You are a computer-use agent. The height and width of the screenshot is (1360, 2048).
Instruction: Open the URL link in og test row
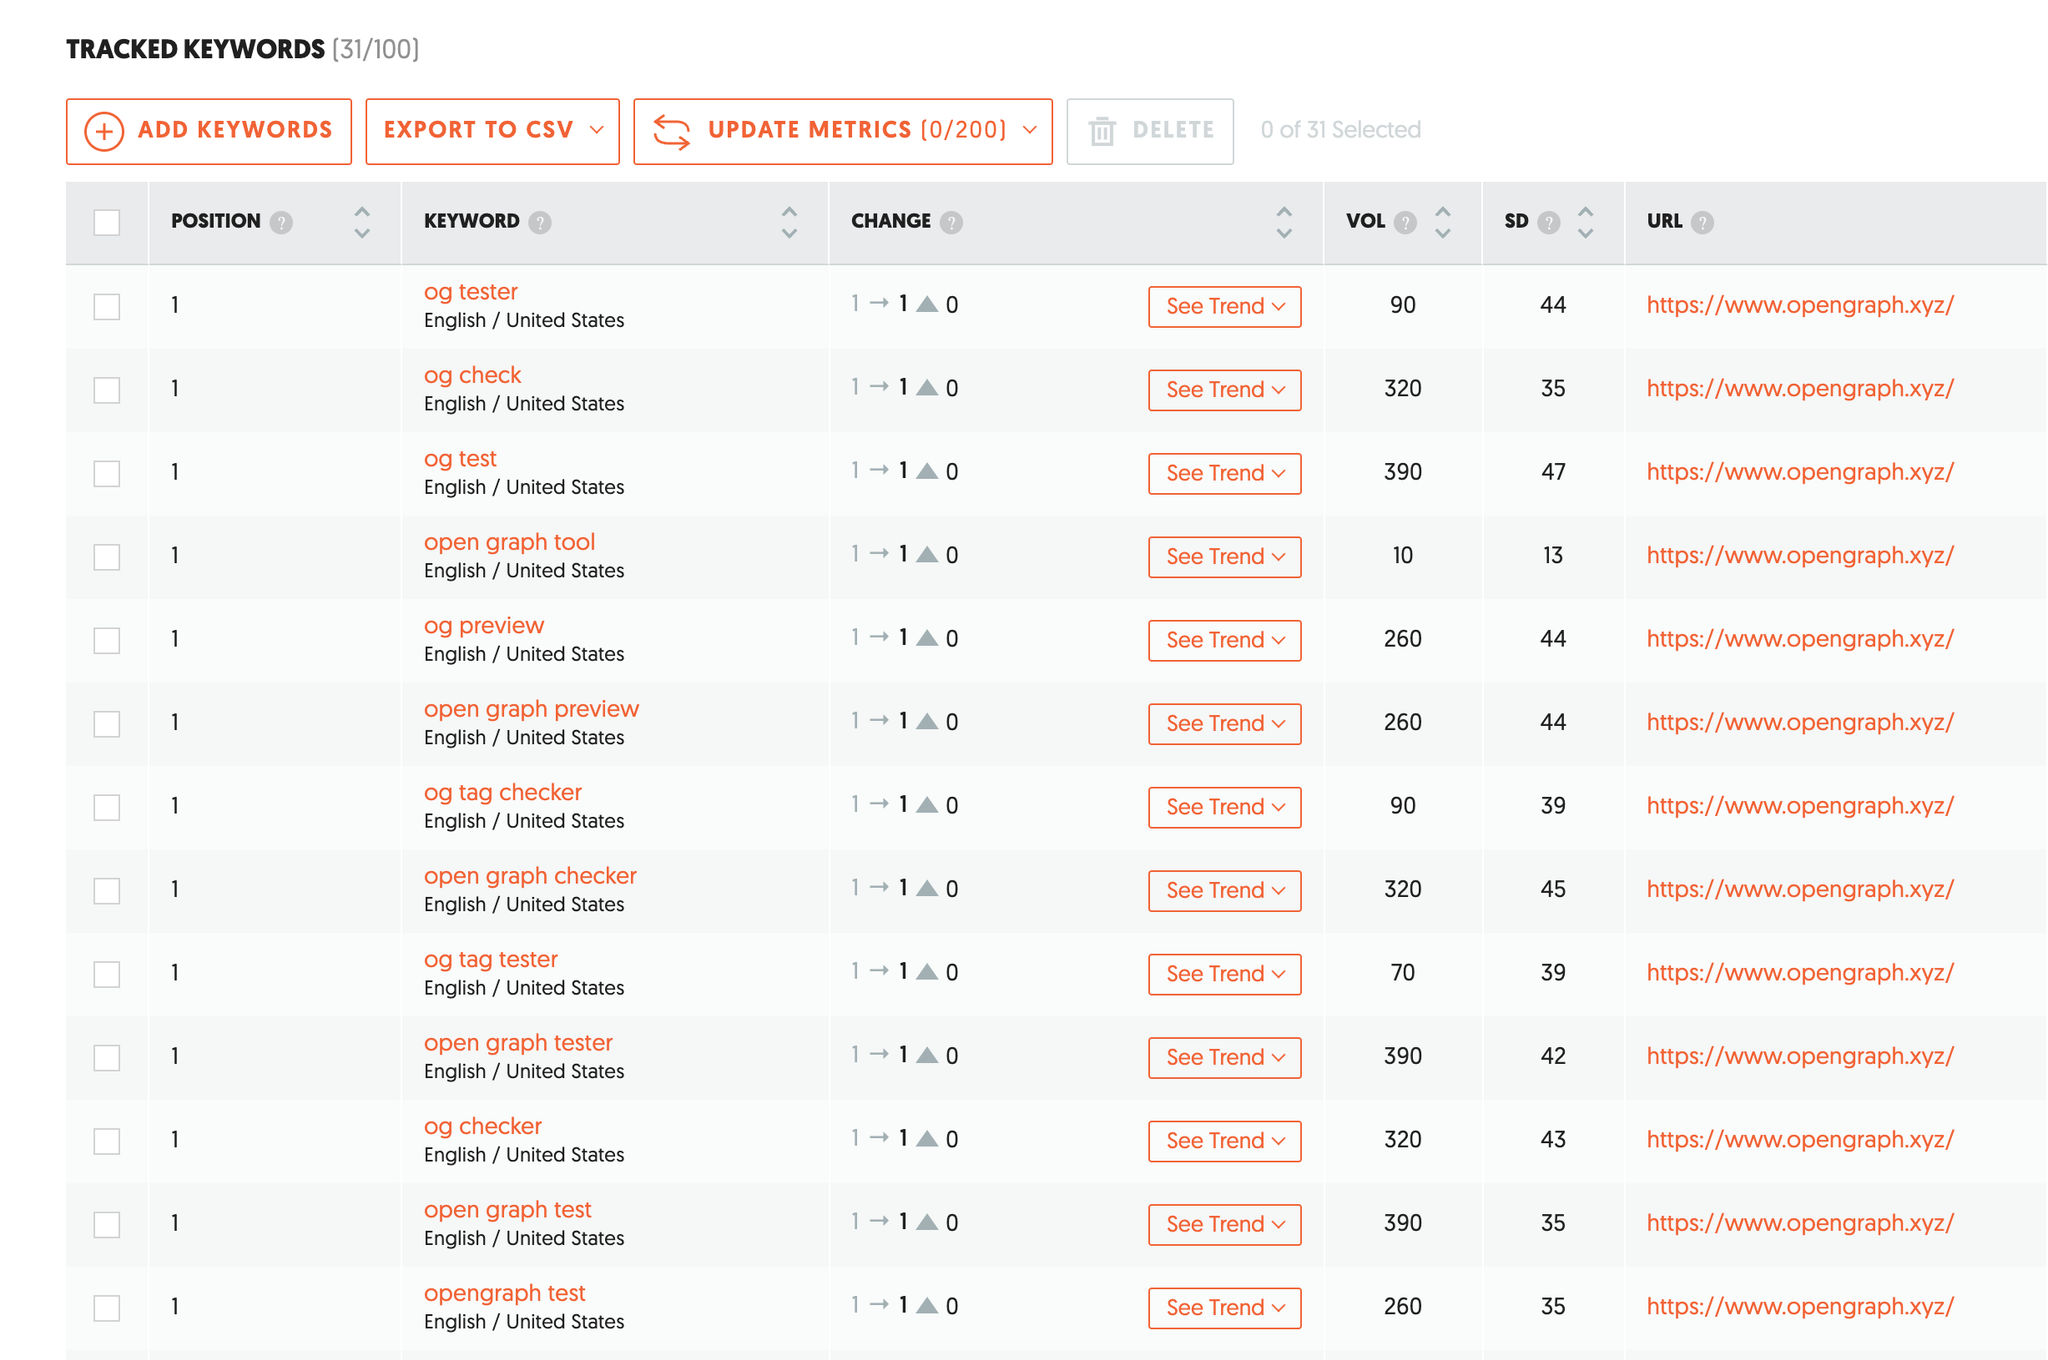[1800, 472]
